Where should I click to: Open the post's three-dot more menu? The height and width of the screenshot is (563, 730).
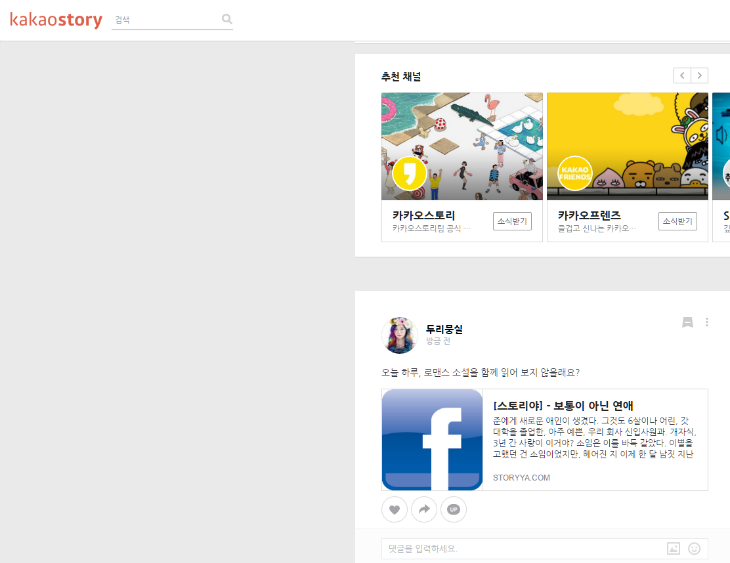(707, 322)
